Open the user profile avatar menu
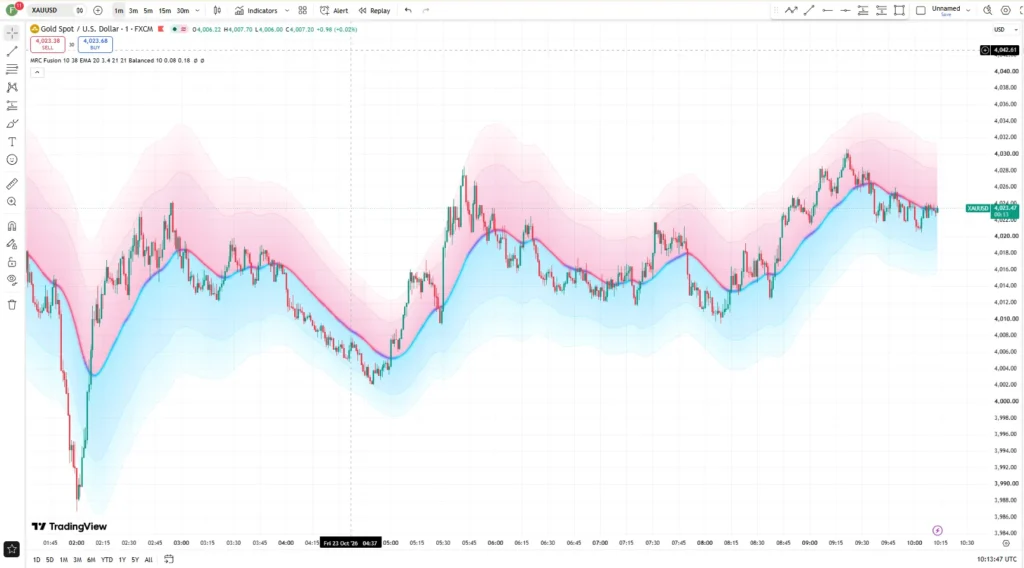Screen dimensions: 1024x568 click(x=12, y=10)
